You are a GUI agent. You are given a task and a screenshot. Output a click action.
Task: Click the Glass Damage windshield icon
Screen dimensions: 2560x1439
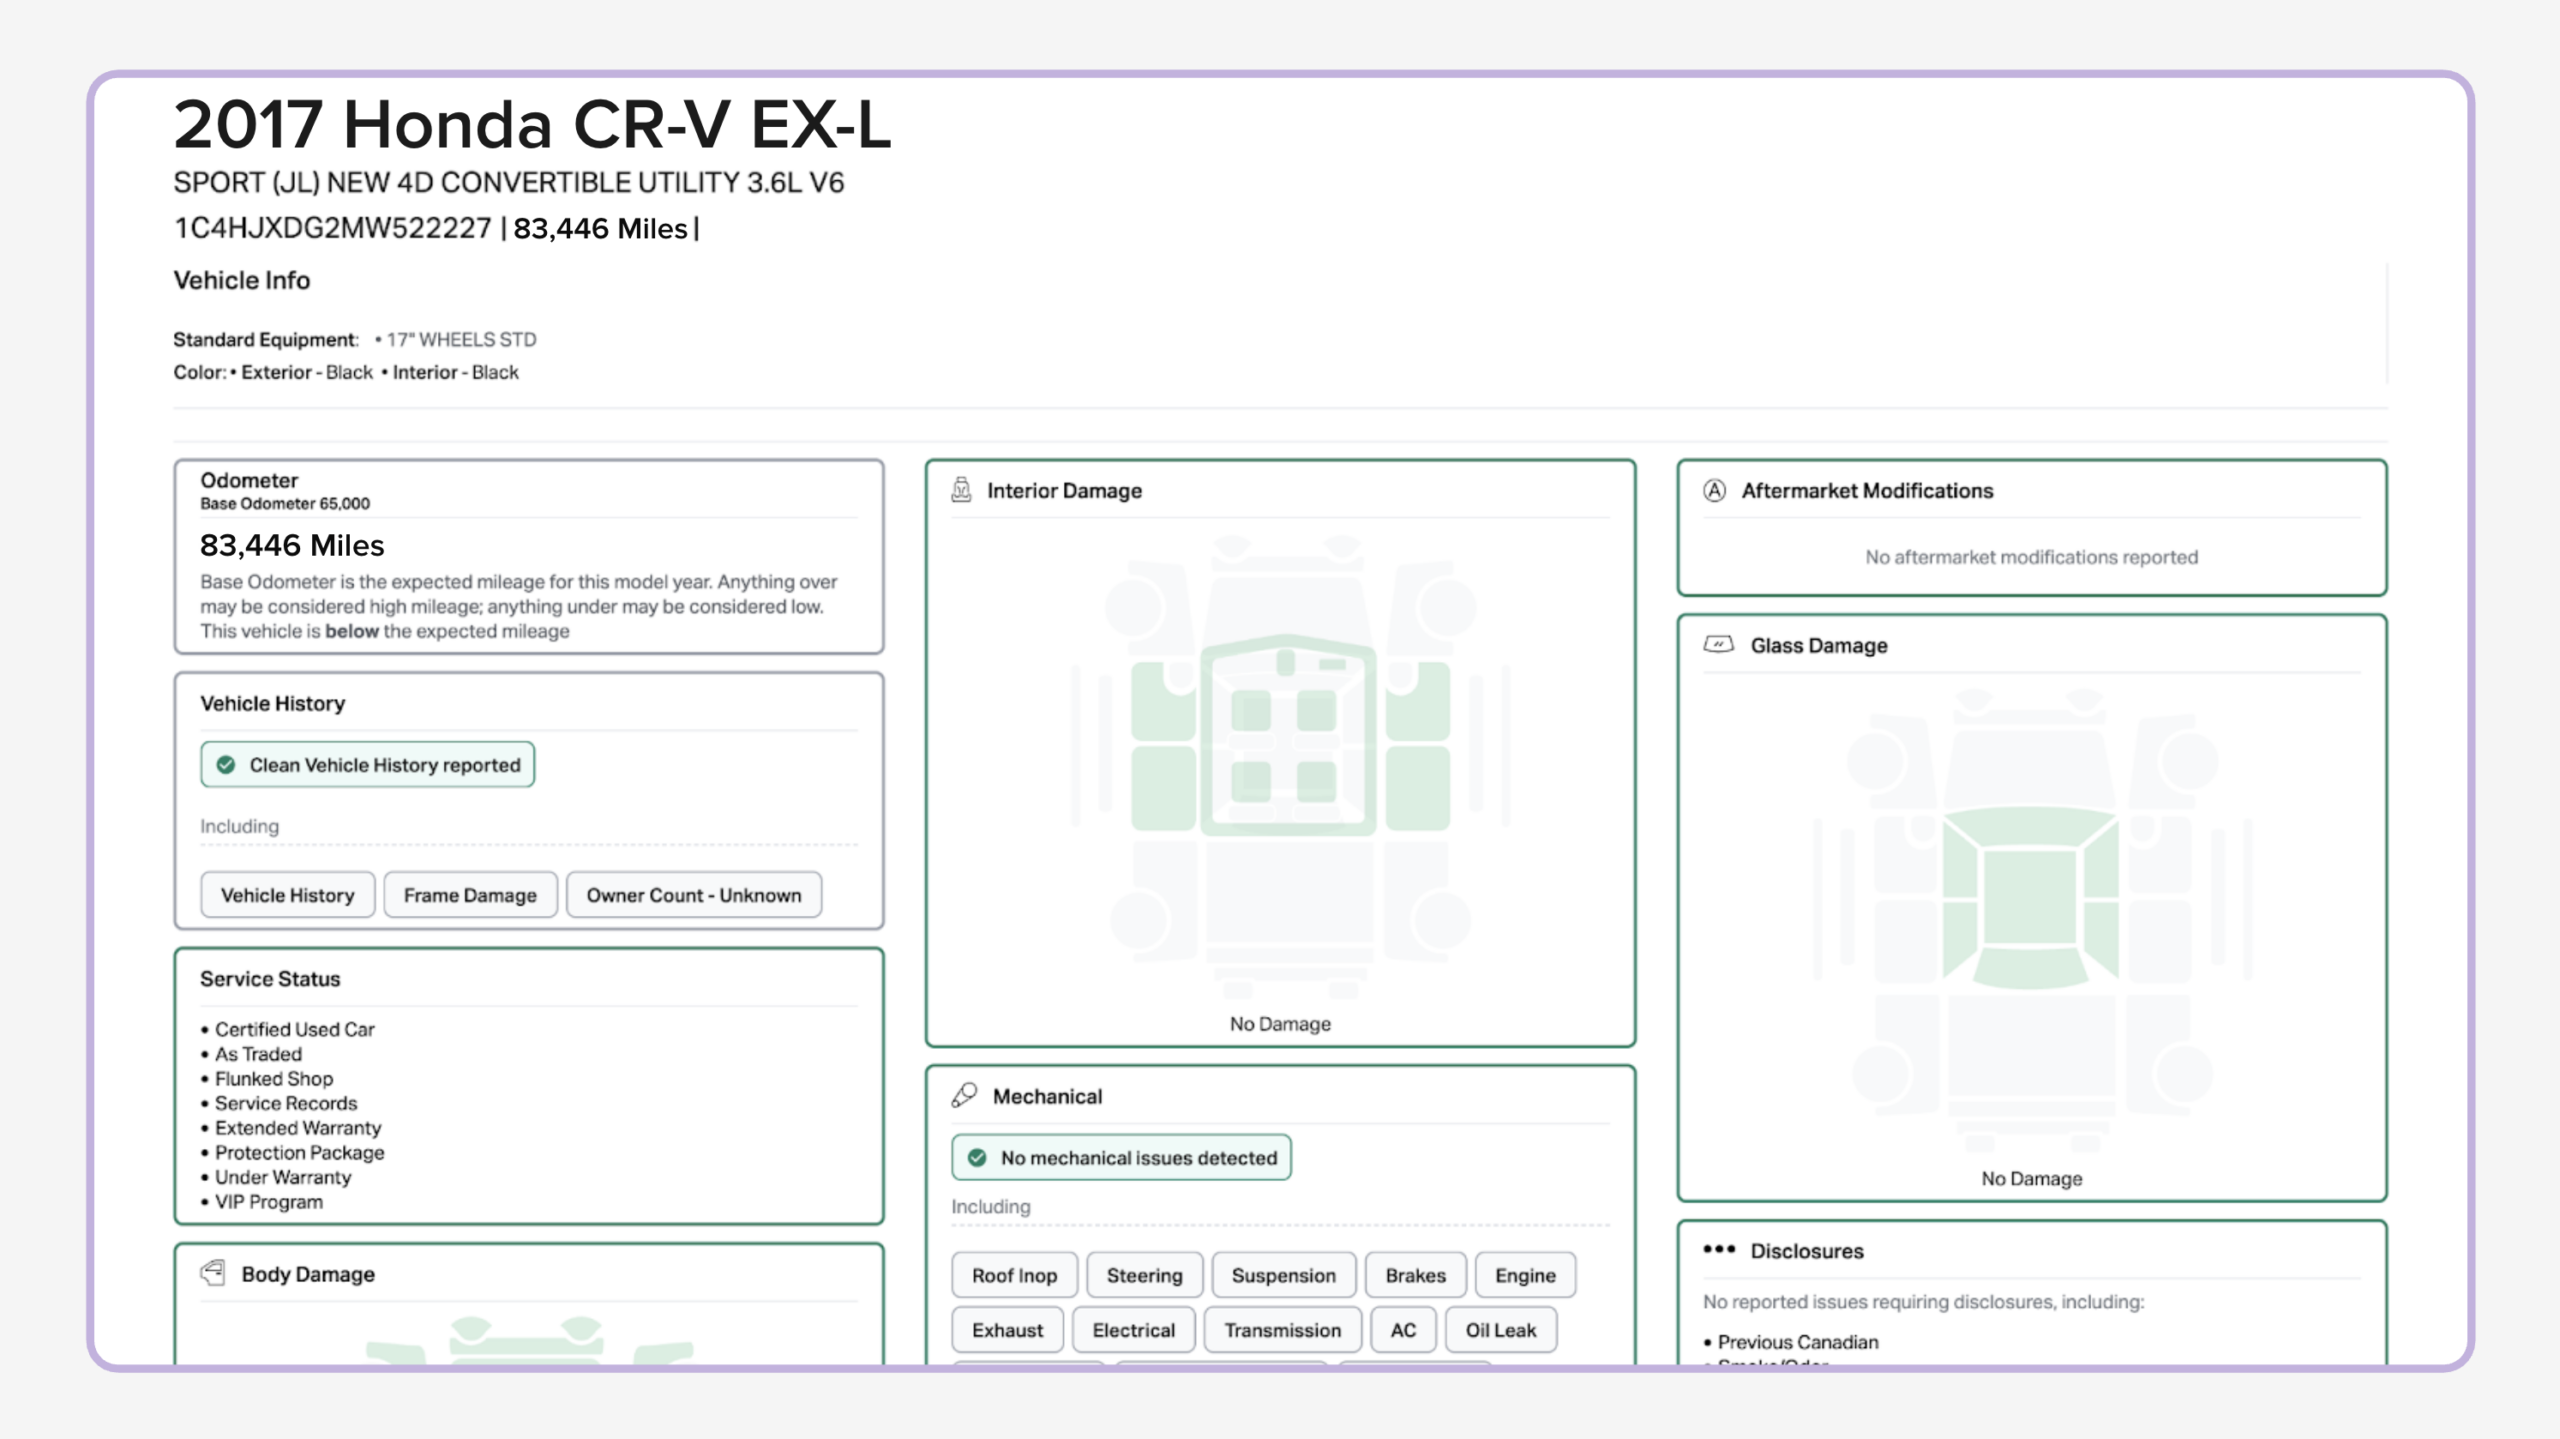(x=1719, y=644)
